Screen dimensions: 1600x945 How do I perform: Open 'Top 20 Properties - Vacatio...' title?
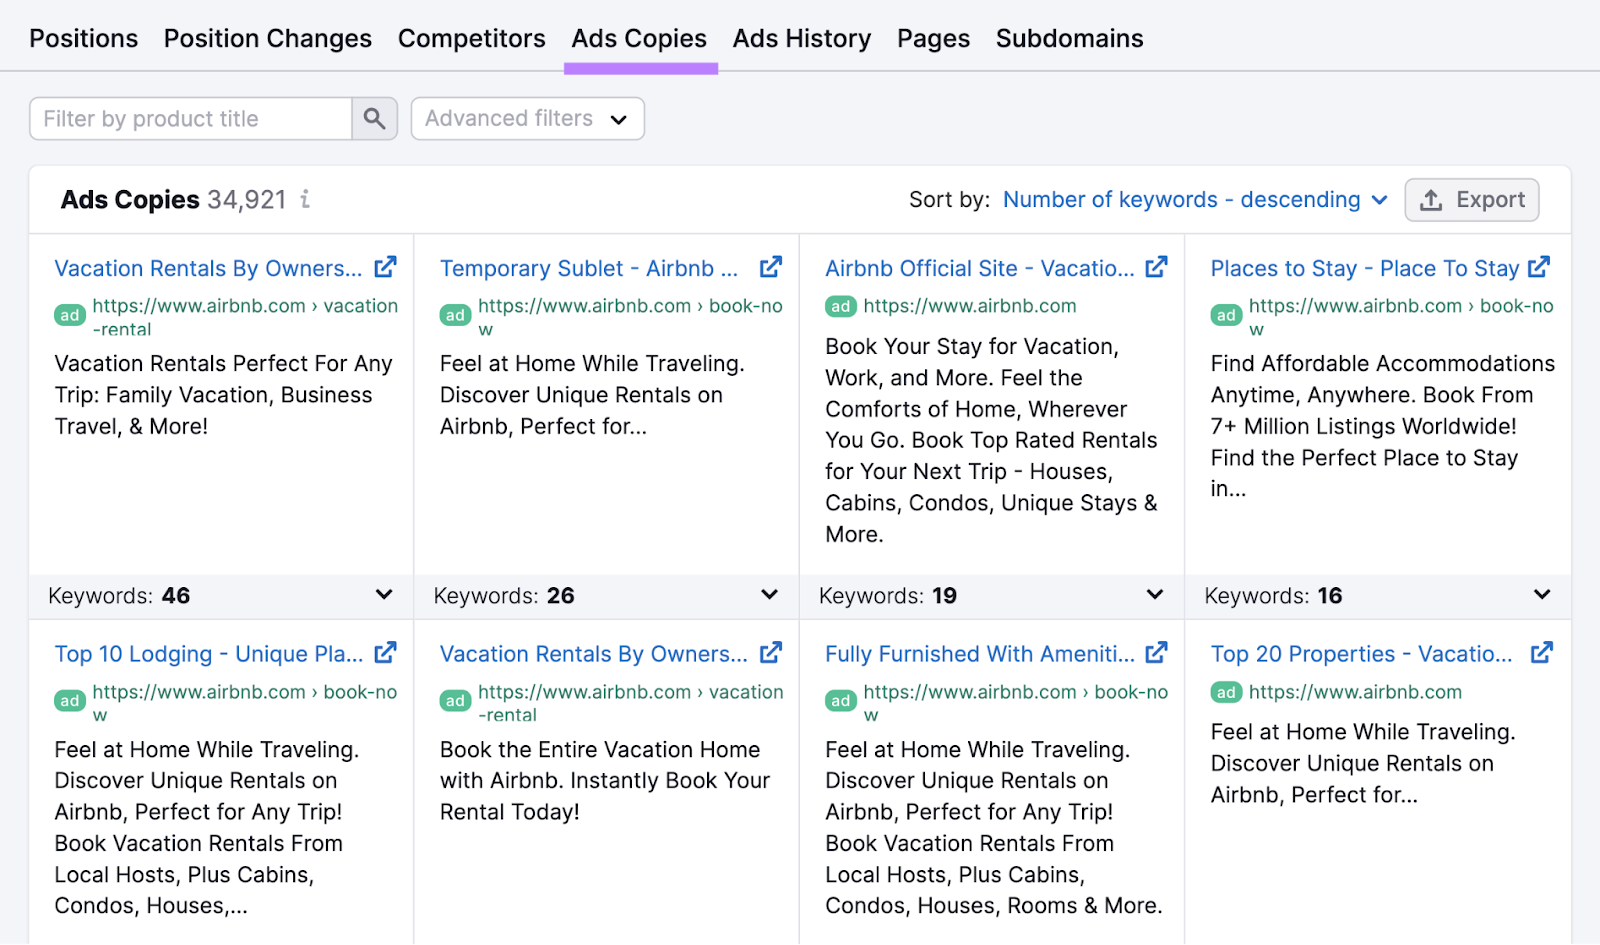tap(1362, 654)
